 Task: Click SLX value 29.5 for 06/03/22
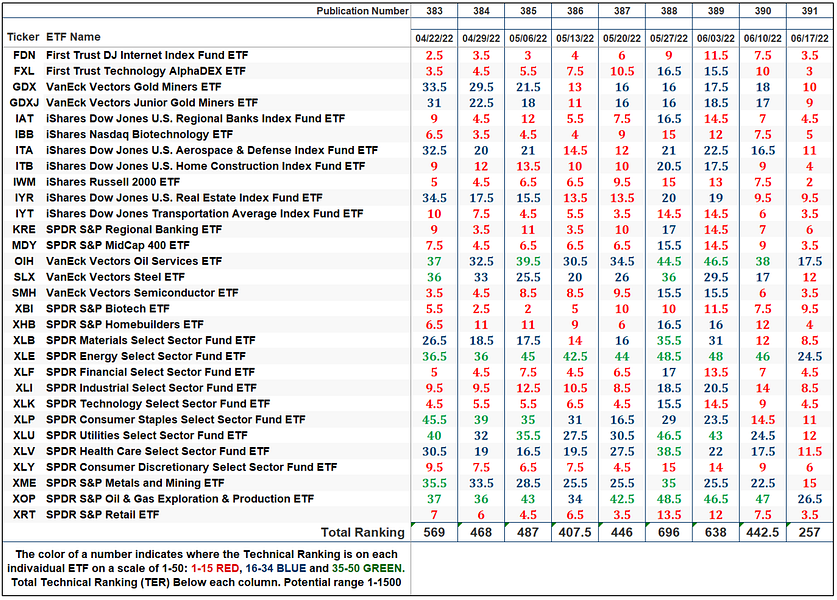[x=716, y=277]
